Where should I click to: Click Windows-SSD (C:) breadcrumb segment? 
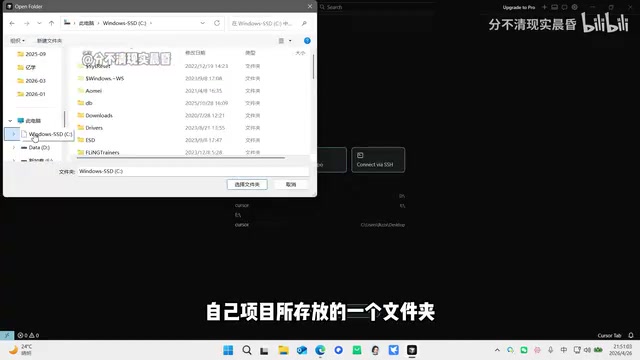click(124, 23)
